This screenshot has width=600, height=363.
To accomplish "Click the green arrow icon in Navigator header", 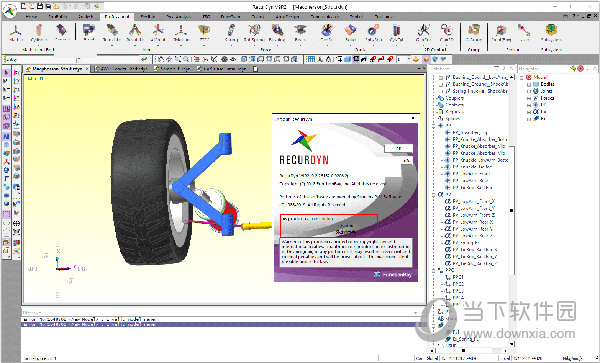I will [x=573, y=68].
